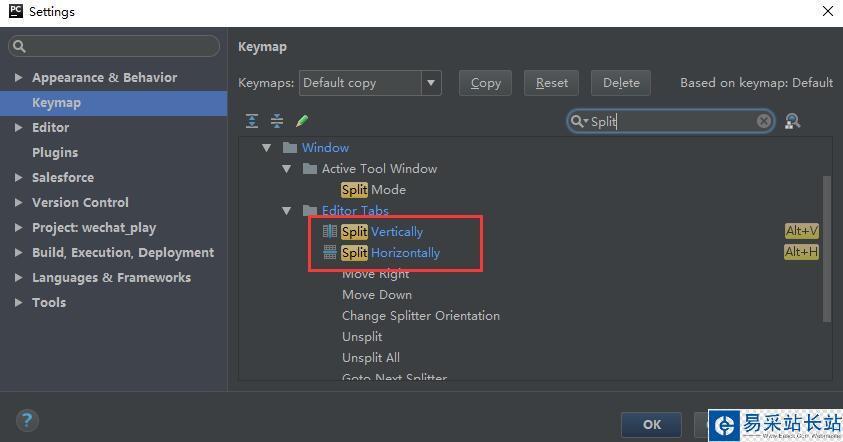
Task: Clear the Split search text with the X icon
Action: point(763,121)
